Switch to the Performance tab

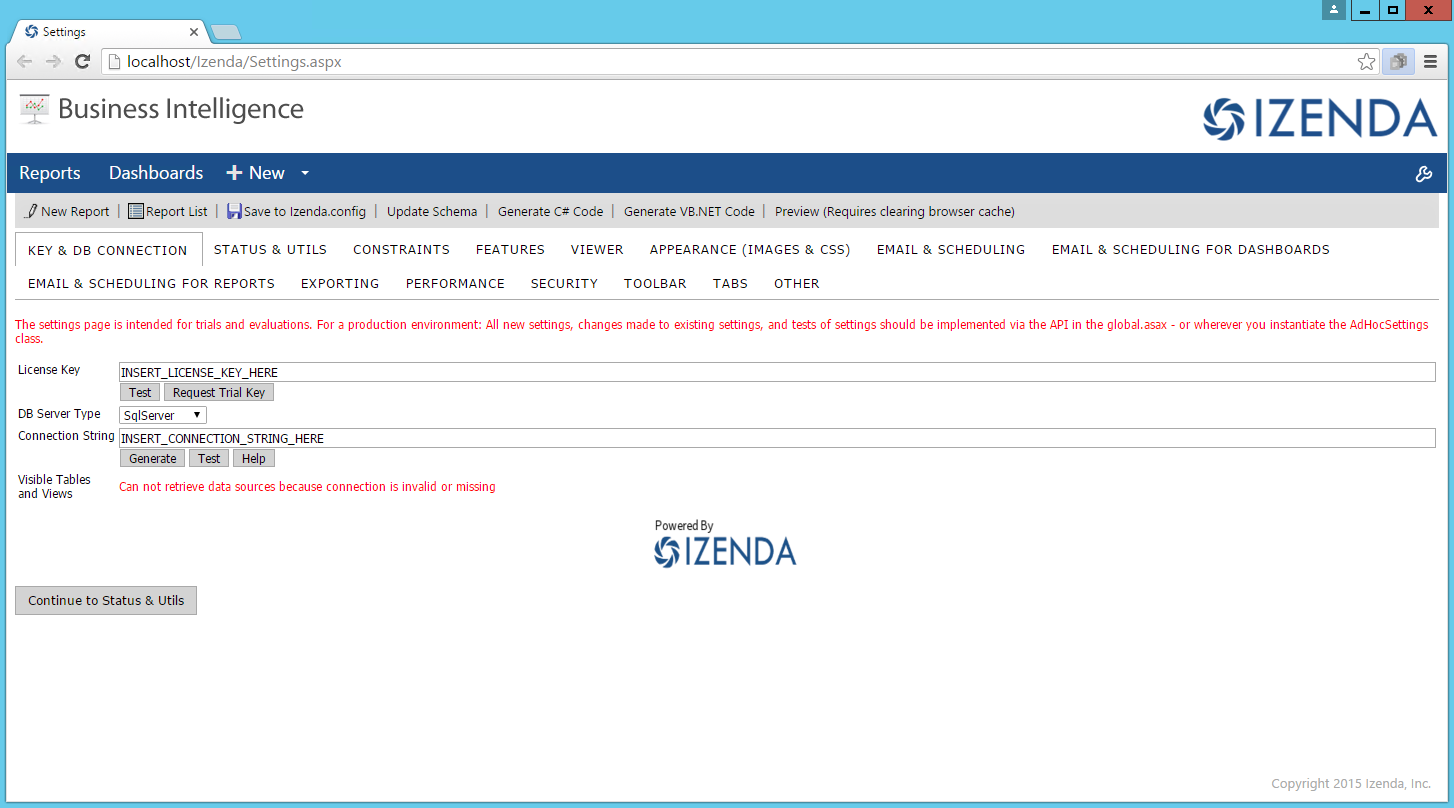tap(455, 284)
